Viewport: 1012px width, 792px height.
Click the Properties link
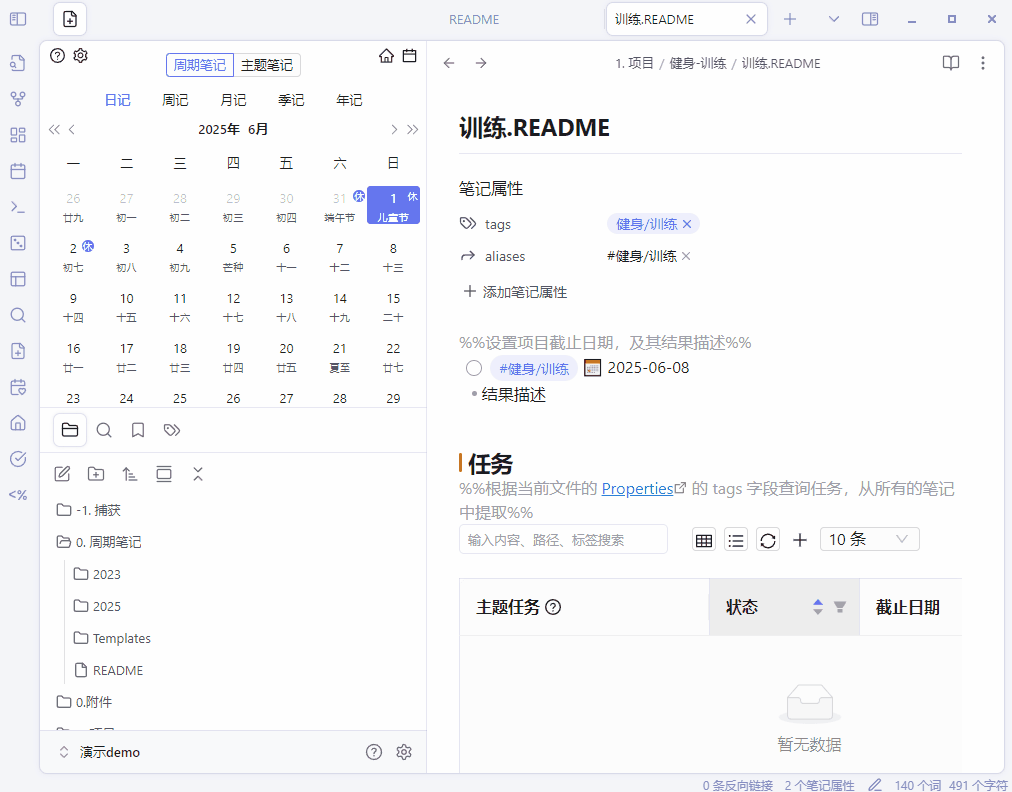637,489
